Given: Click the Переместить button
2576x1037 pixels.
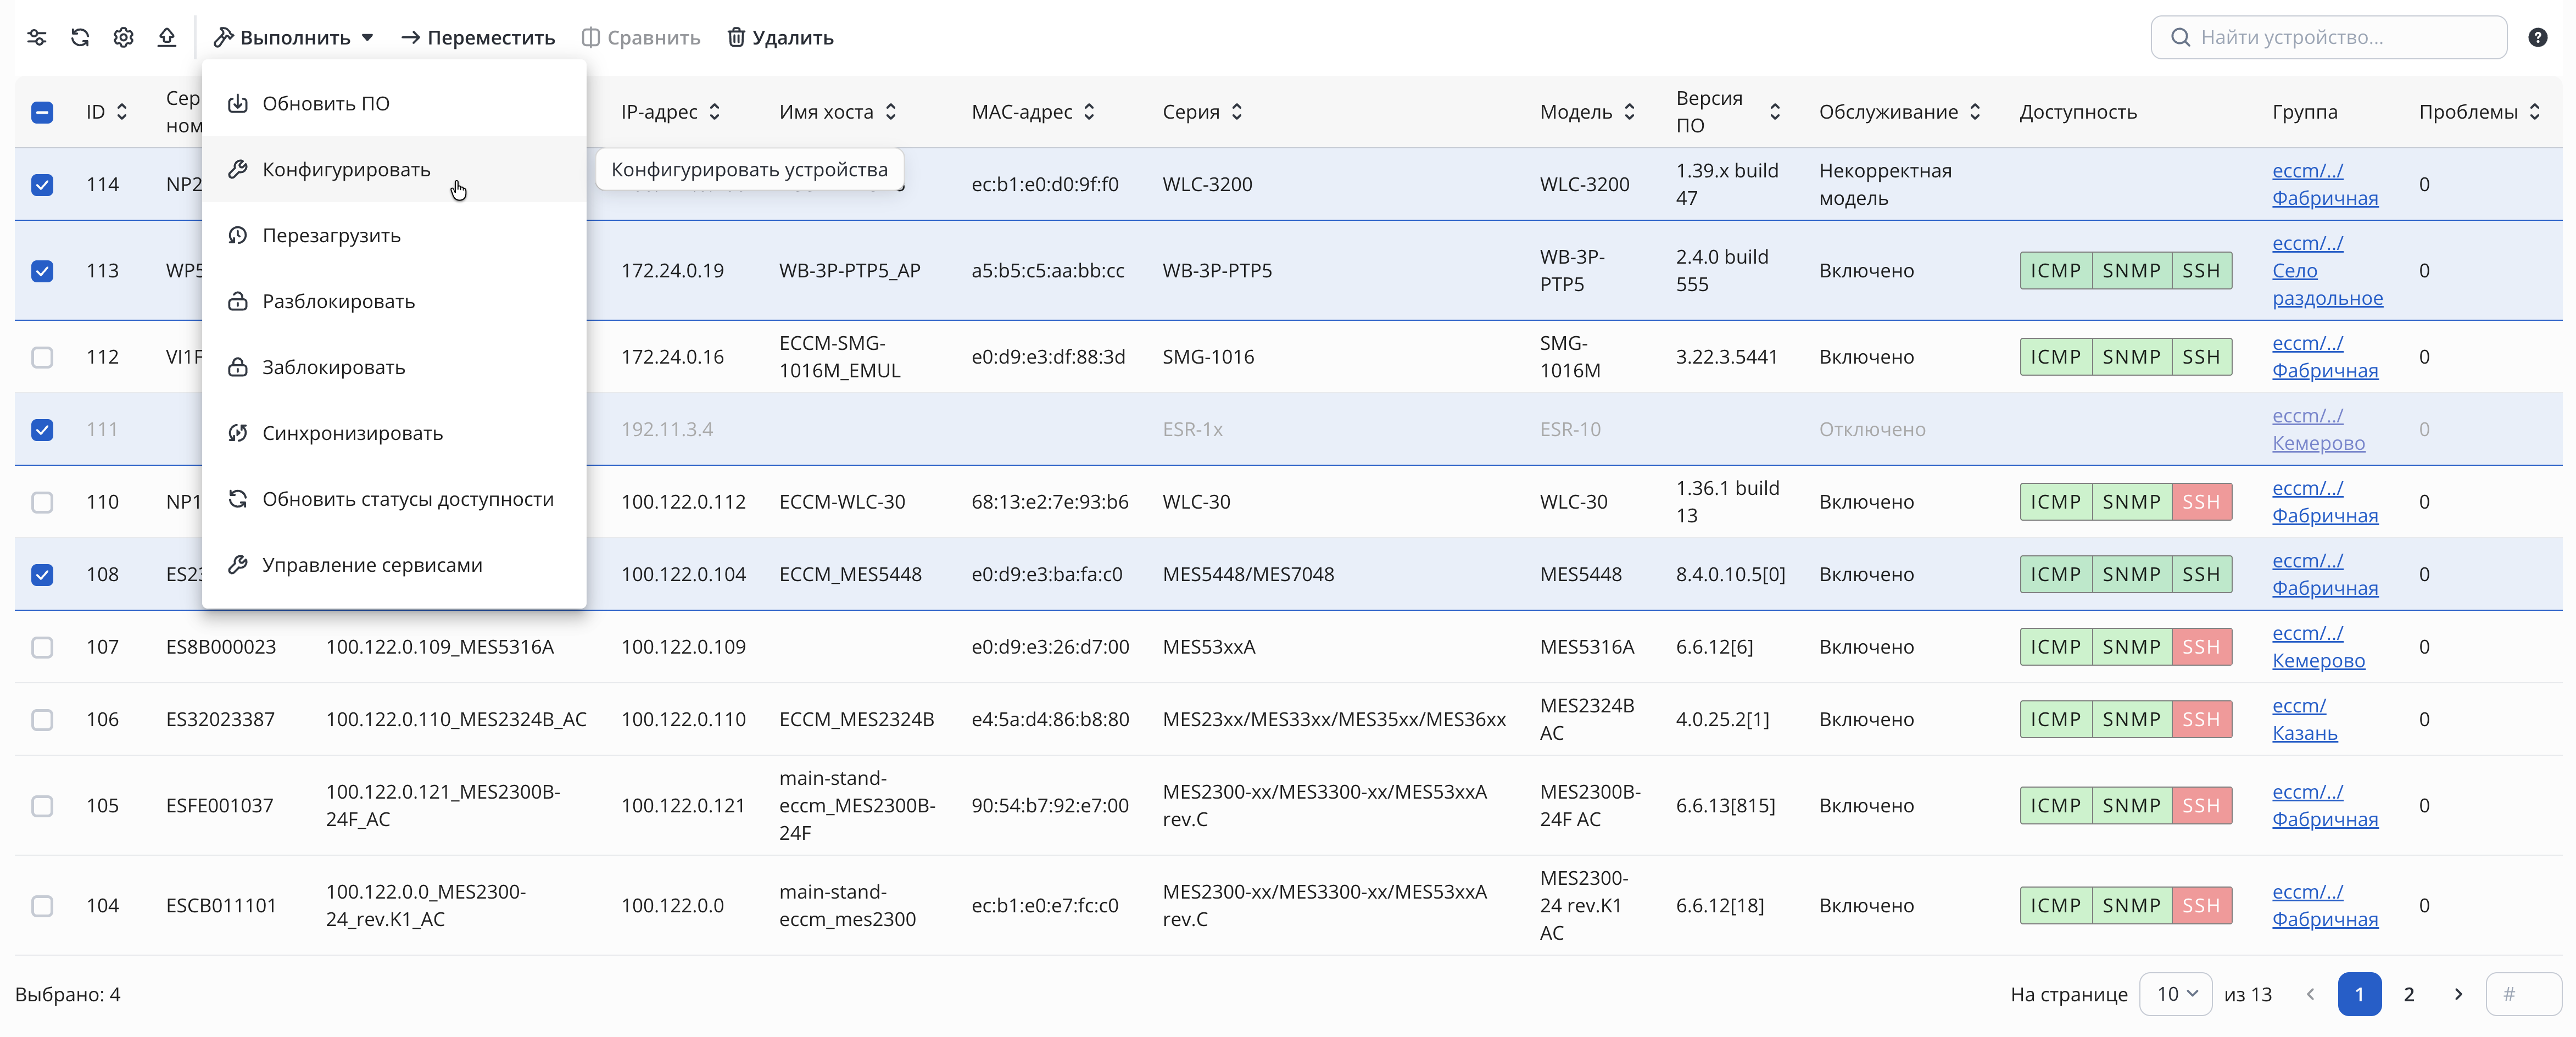Looking at the screenshot, I should (478, 38).
